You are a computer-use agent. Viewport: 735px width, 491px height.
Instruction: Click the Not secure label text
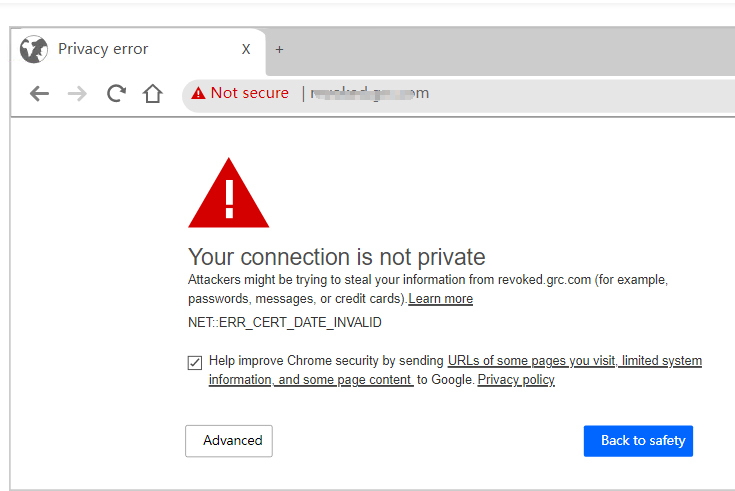pos(249,93)
